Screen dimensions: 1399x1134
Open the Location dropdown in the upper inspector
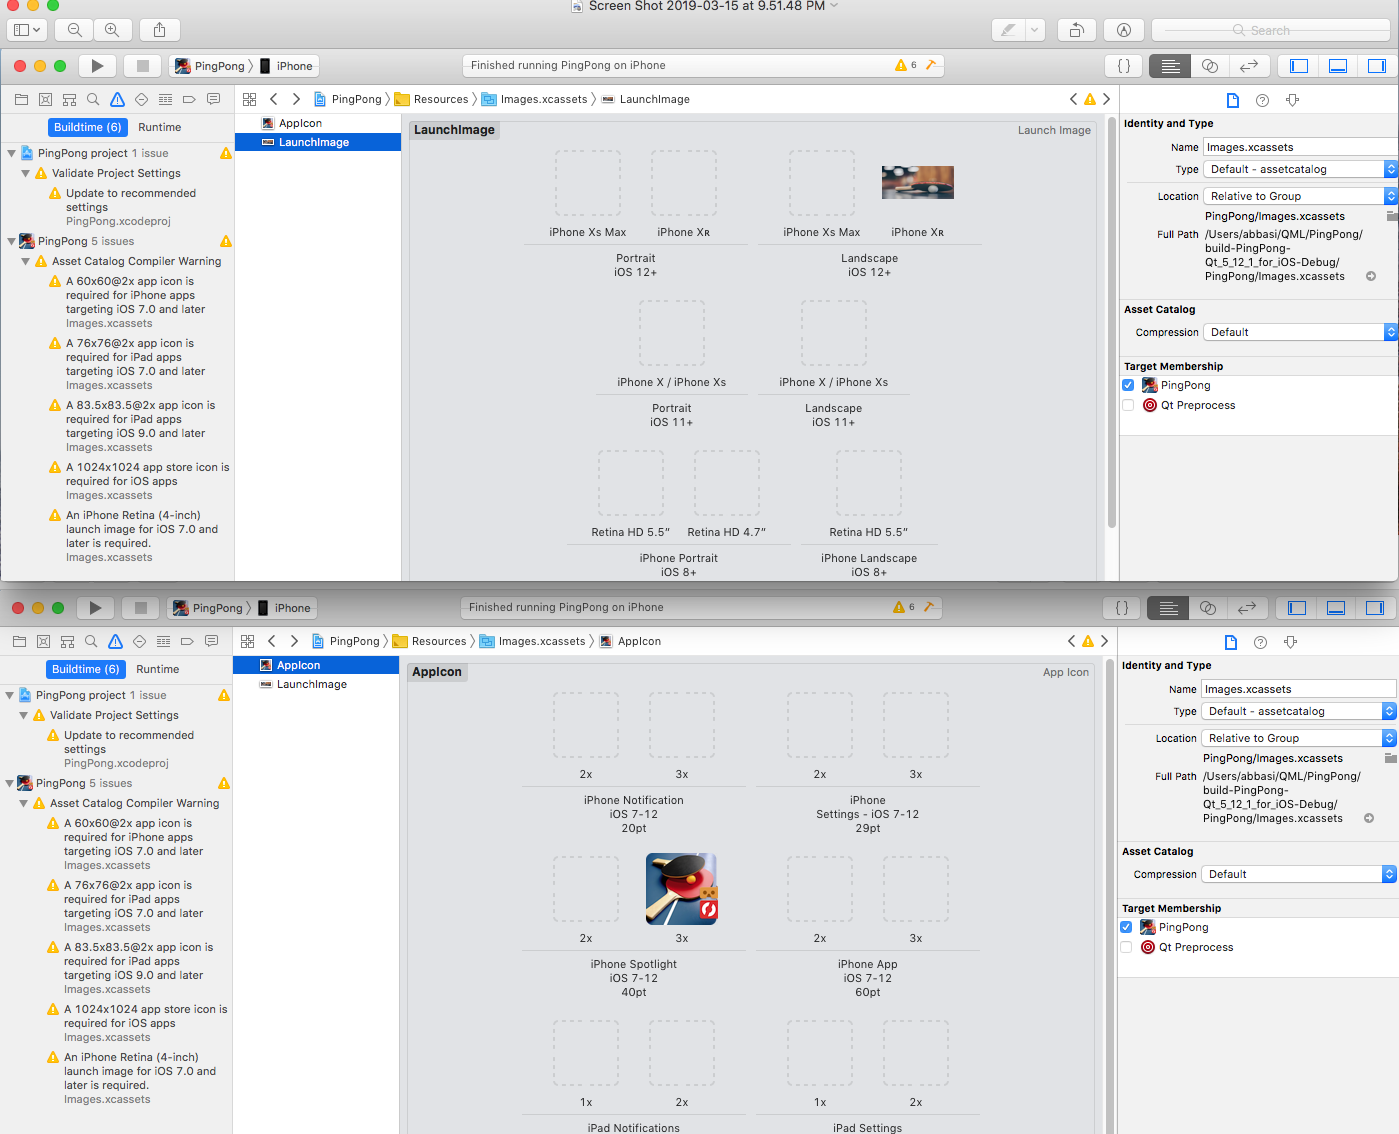point(1300,196)
